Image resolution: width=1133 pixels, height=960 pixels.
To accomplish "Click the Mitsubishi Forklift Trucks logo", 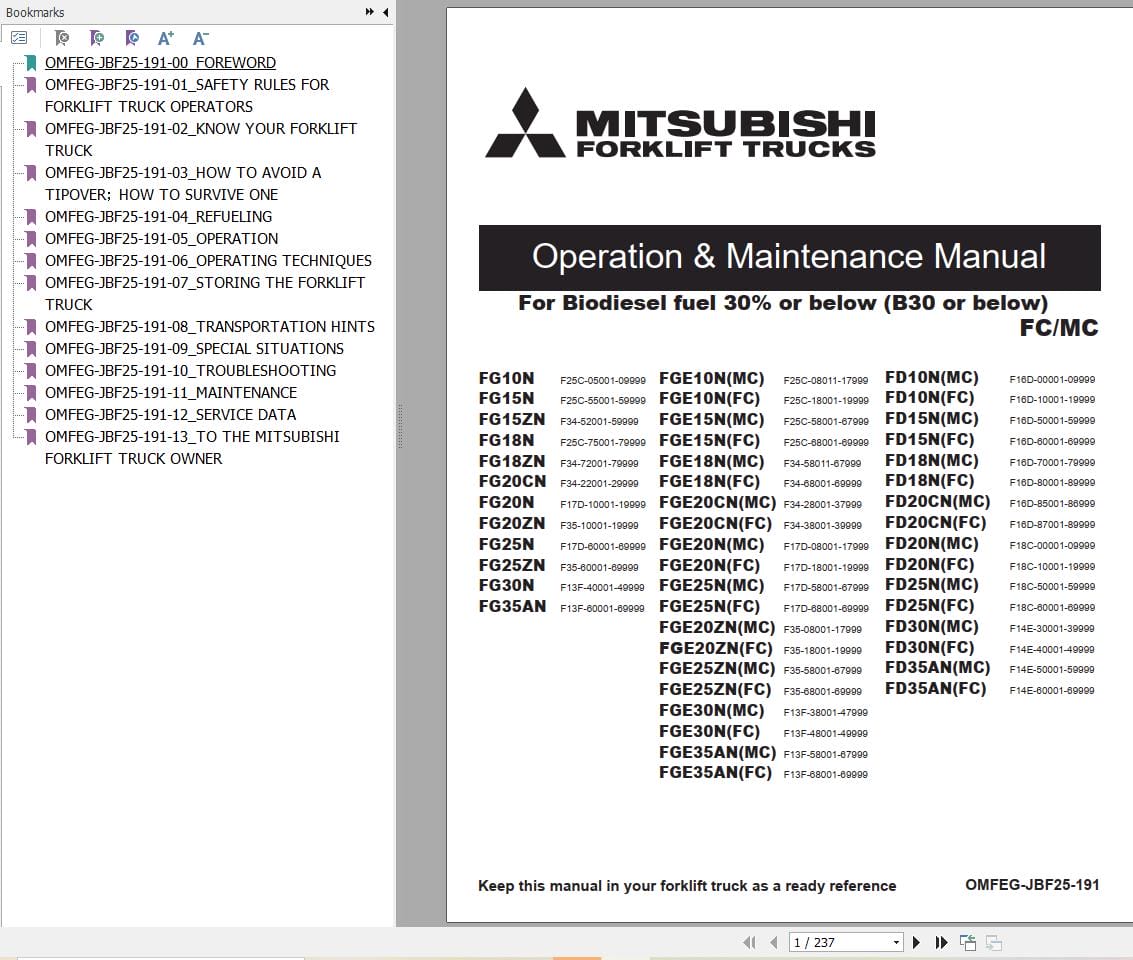I will [680, 124].
